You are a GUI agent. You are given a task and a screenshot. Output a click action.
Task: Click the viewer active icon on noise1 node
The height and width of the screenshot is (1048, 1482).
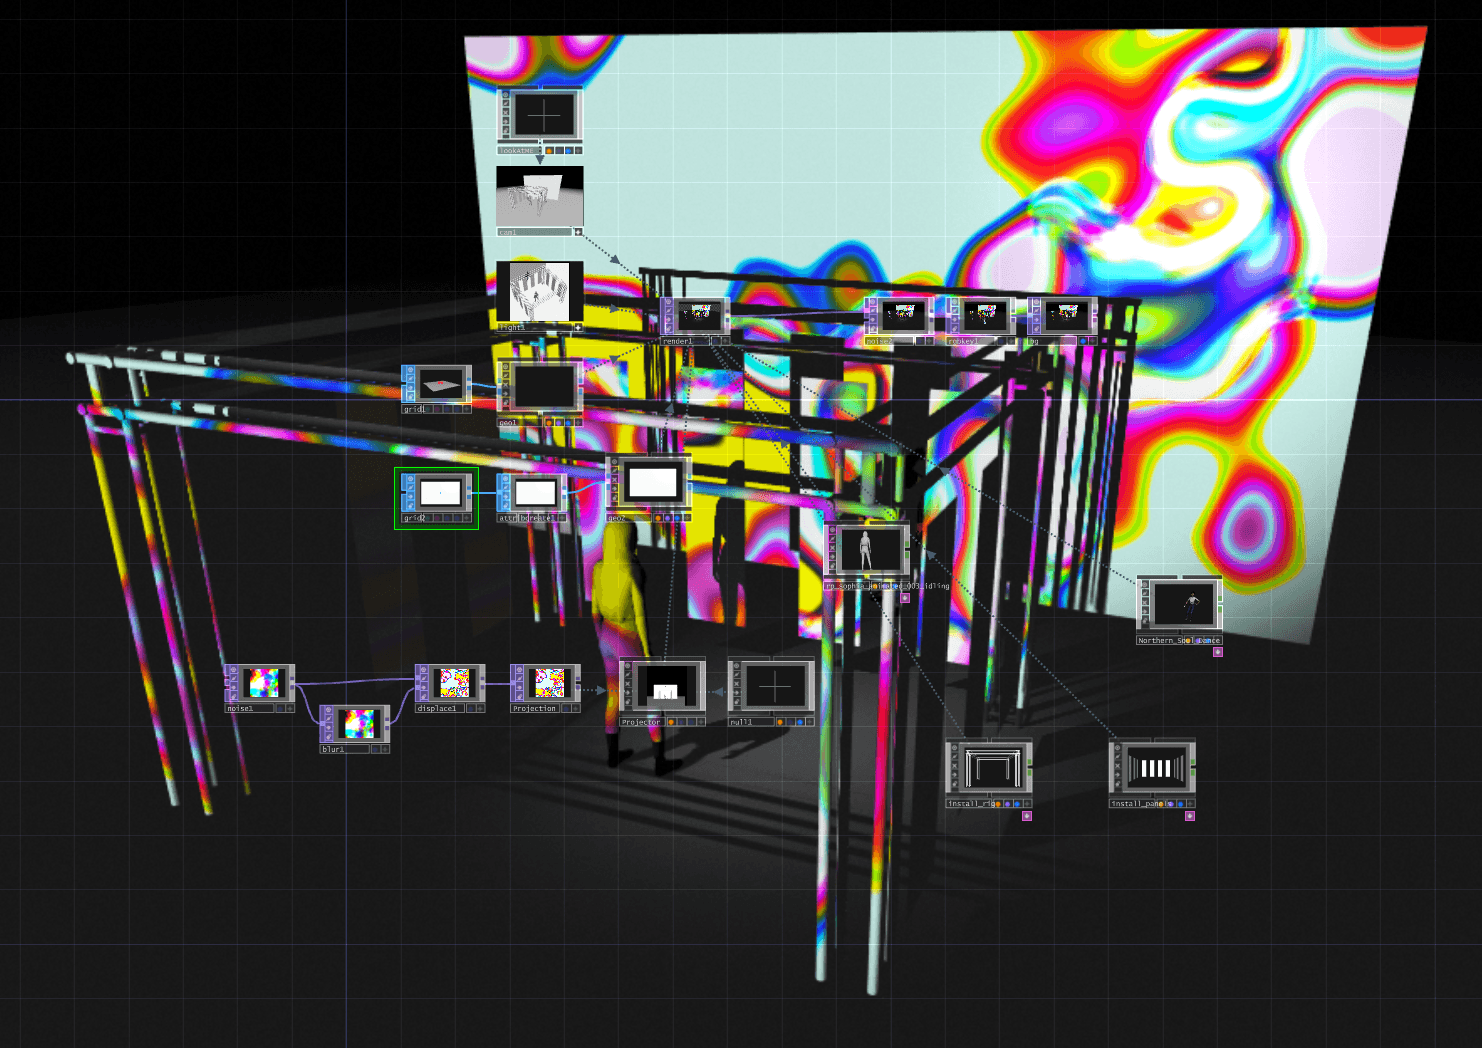click(231, 670)
